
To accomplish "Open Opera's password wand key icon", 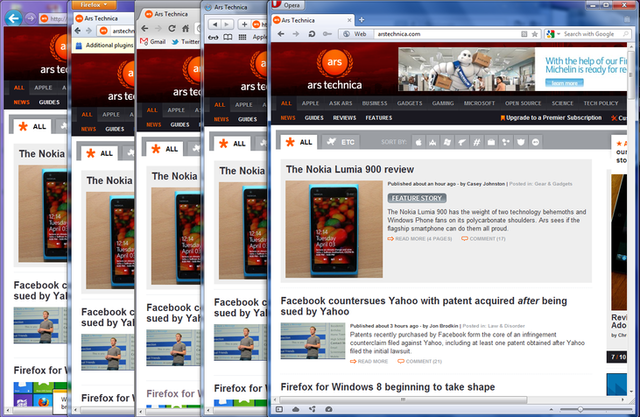I will click(x=327, y=34).
